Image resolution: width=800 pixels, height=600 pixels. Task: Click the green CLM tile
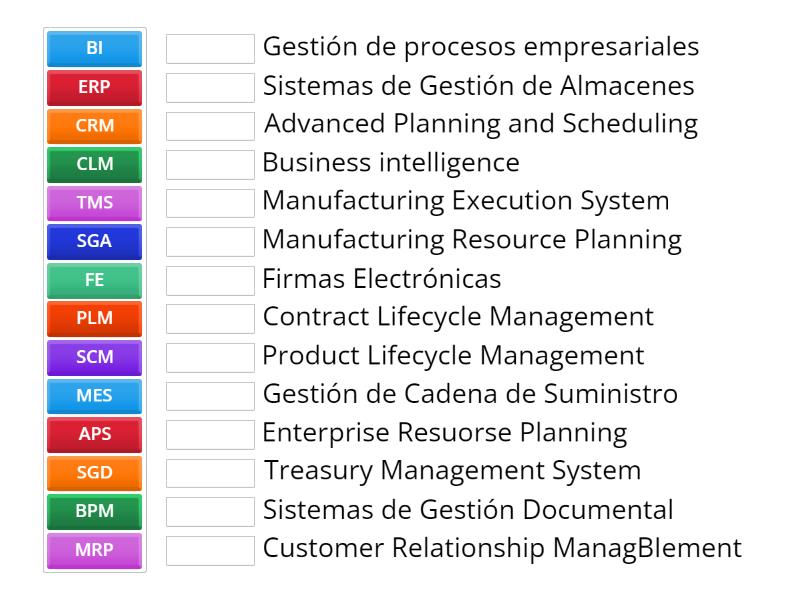95,164
